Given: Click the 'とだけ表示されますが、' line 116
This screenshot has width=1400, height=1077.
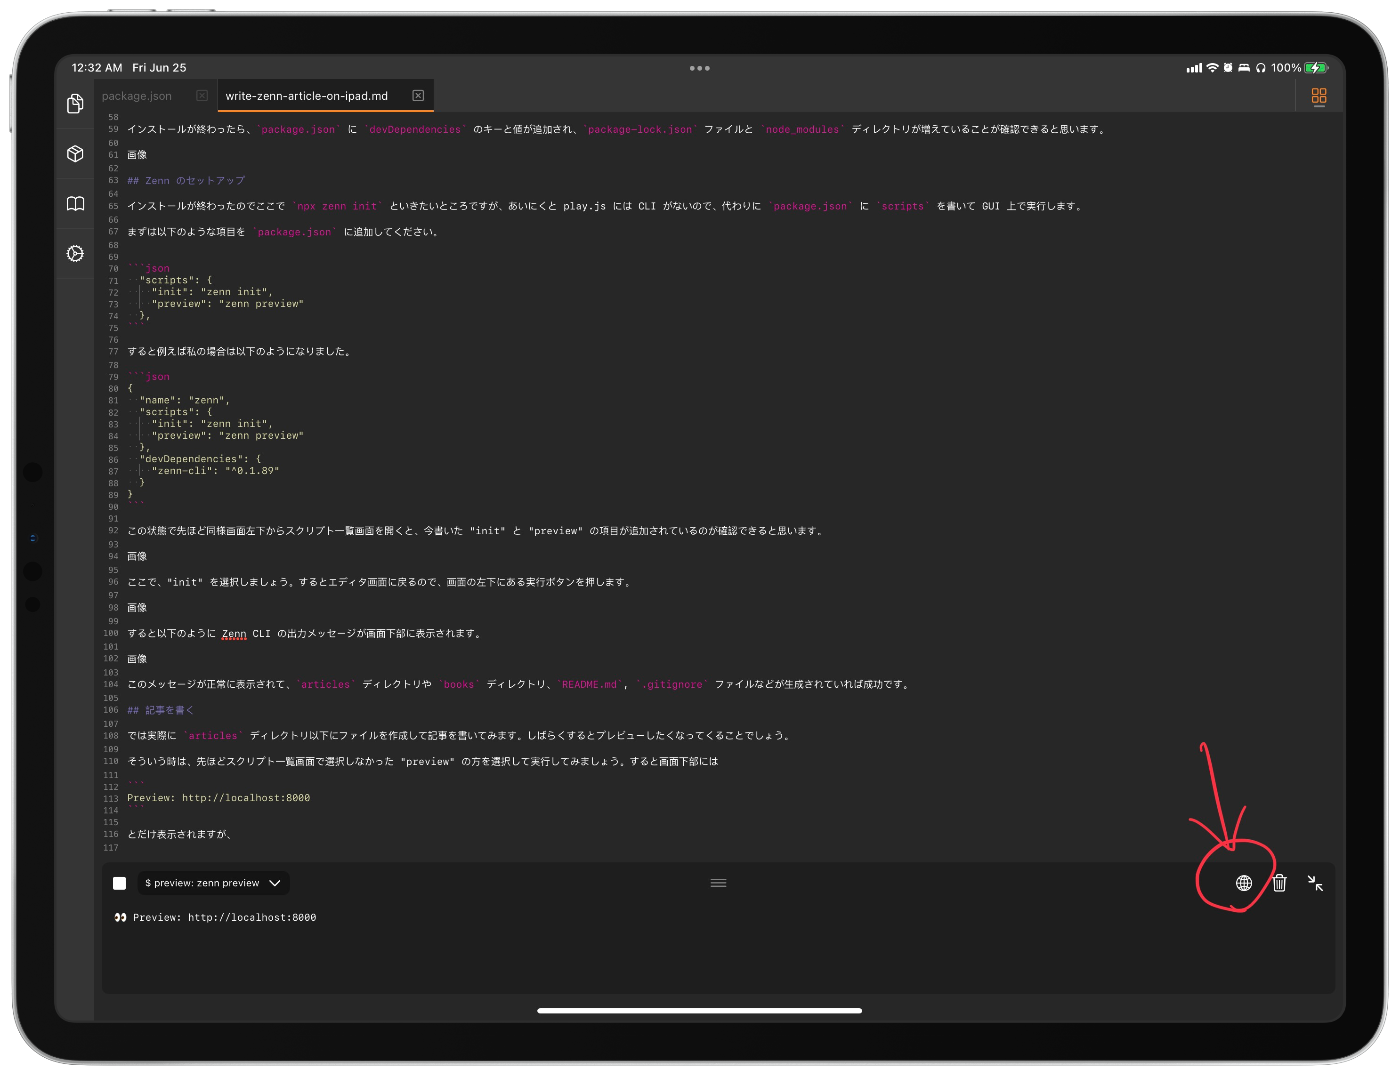Looking at the screenshot, I should point(179,834).
